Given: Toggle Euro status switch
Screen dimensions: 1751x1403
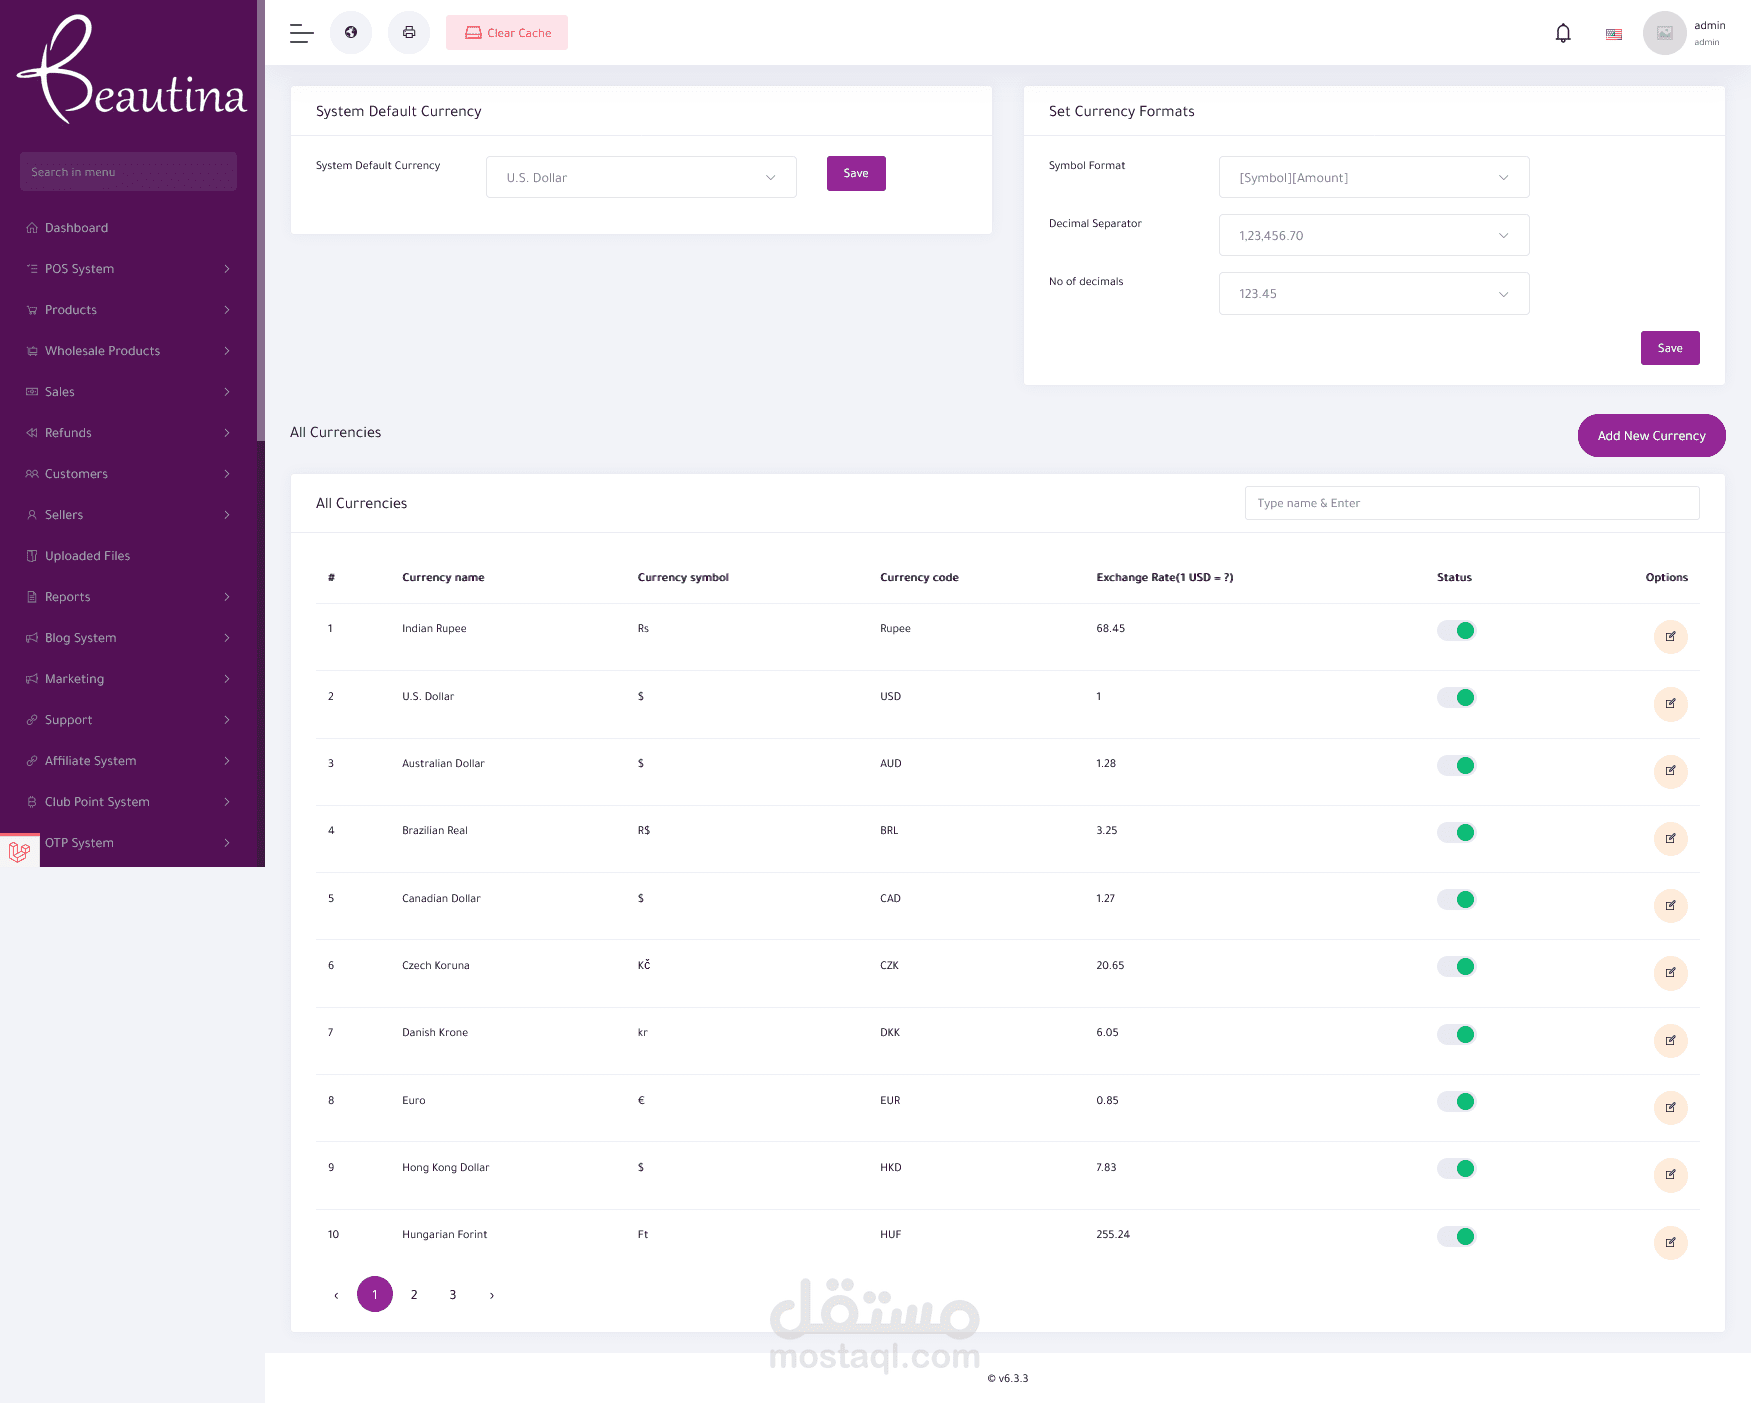Looking at the screenshot, I should coord(1456,1101).
